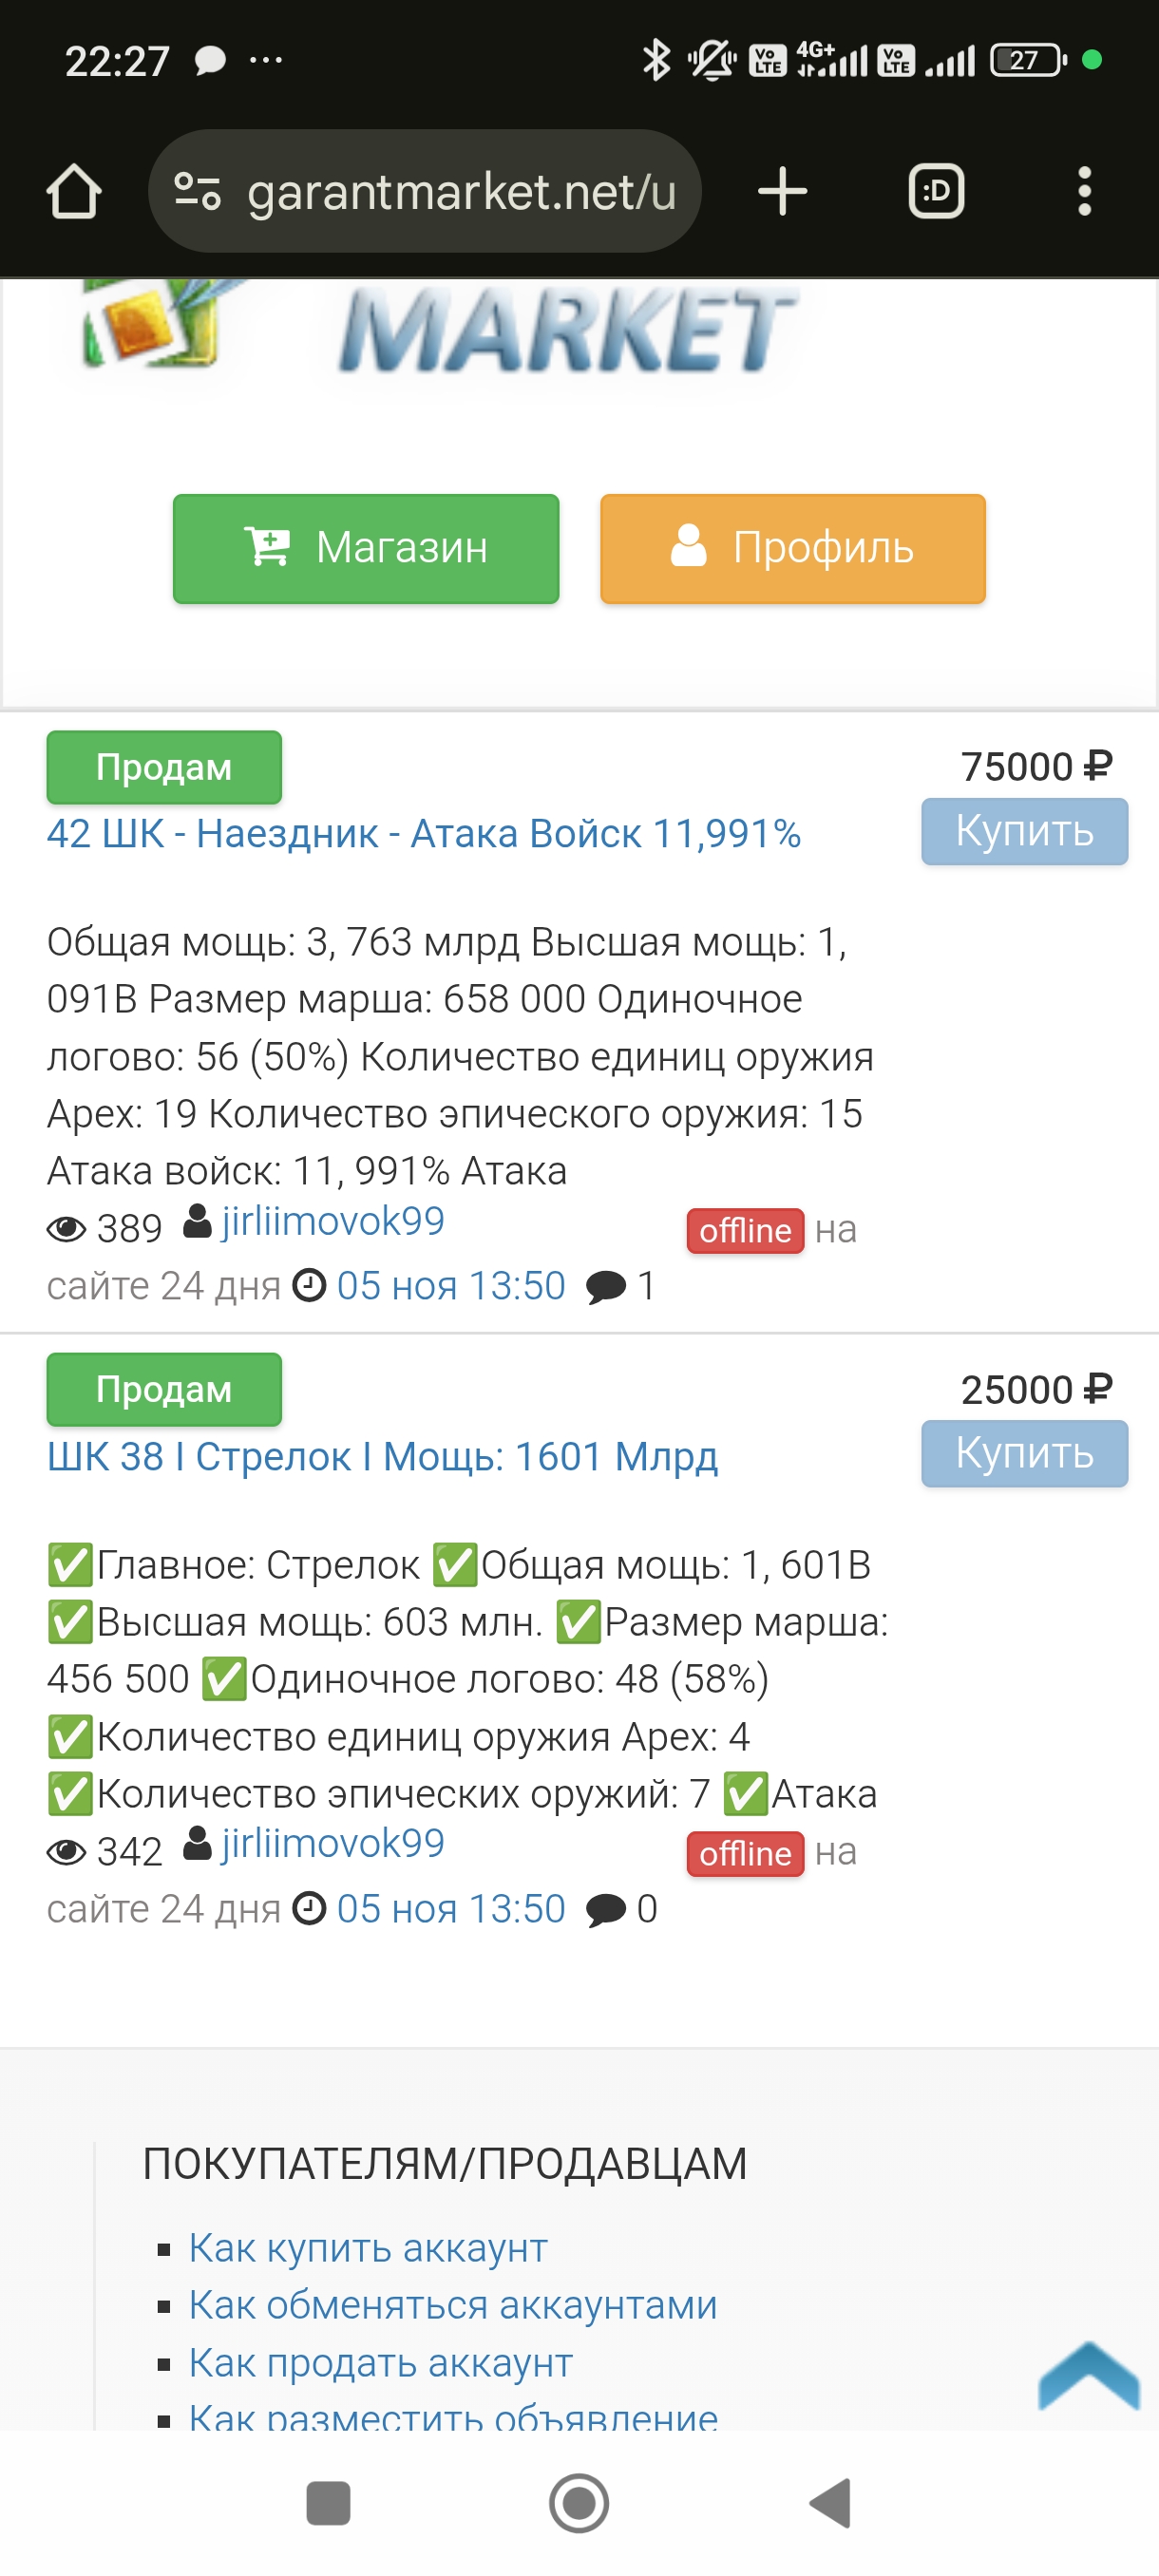Open the ШК 38 Стрелок listing
1159x2576 pixels.
pyautogui.click(x=382, y=1457)
